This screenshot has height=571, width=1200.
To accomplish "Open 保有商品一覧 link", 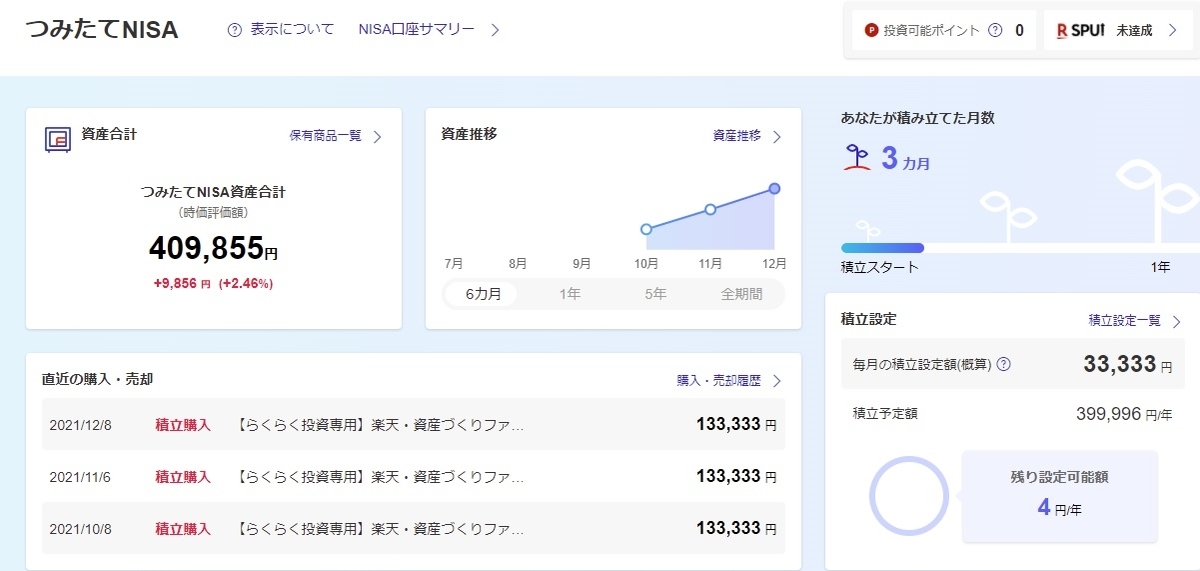I will coord(326,136).
